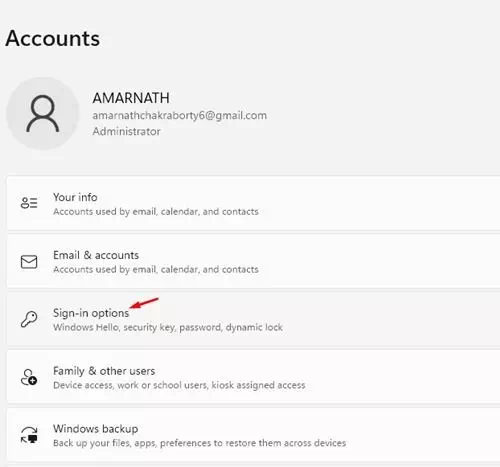
Task: Click 'Back up your files, apps' description
Action: pyautogui.click(x=200, y=443)
